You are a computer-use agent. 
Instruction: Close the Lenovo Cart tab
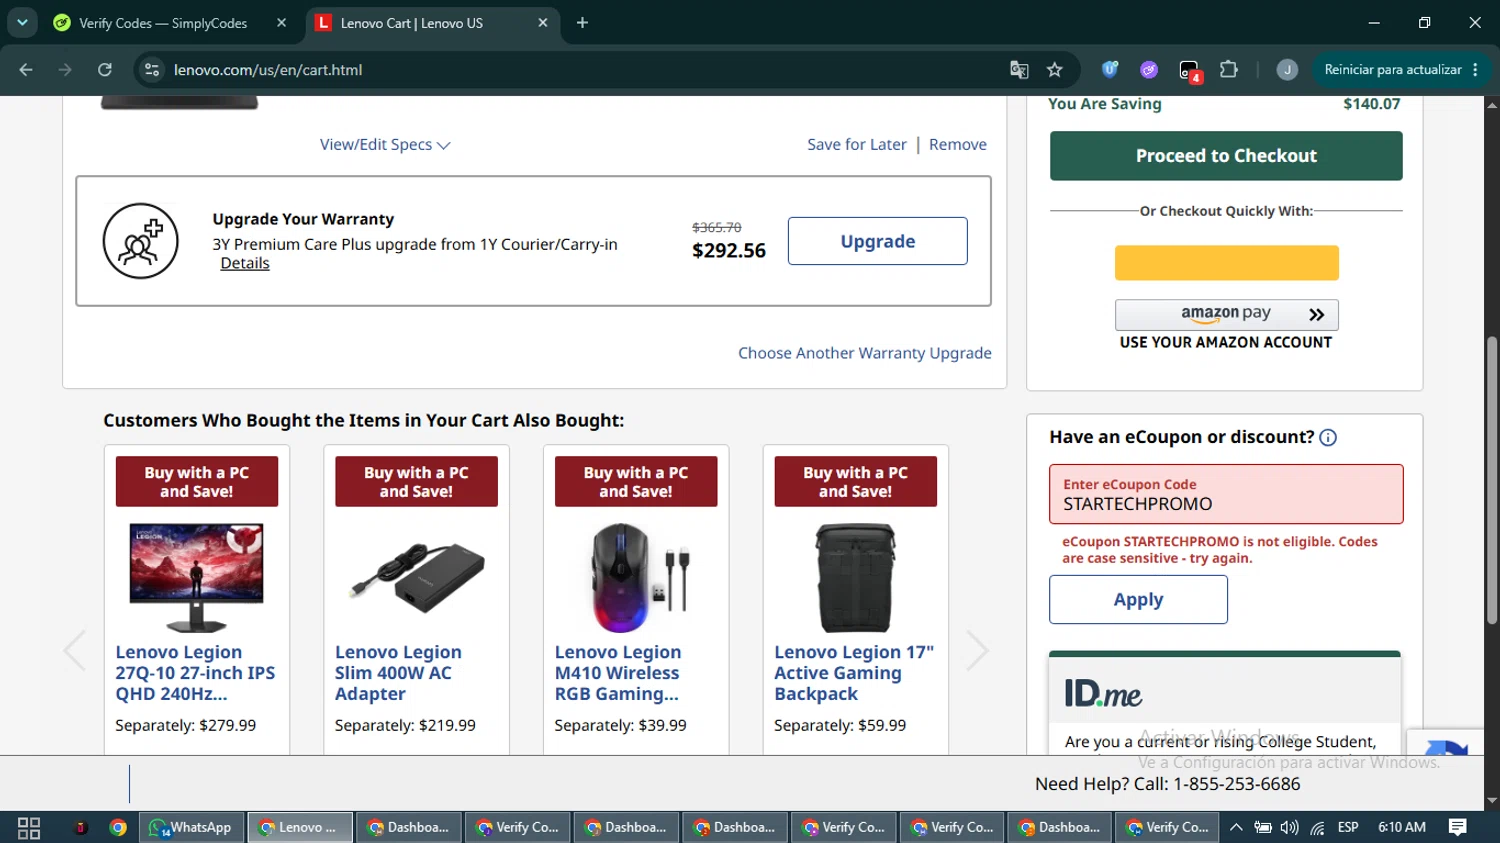tap(543, 23)
